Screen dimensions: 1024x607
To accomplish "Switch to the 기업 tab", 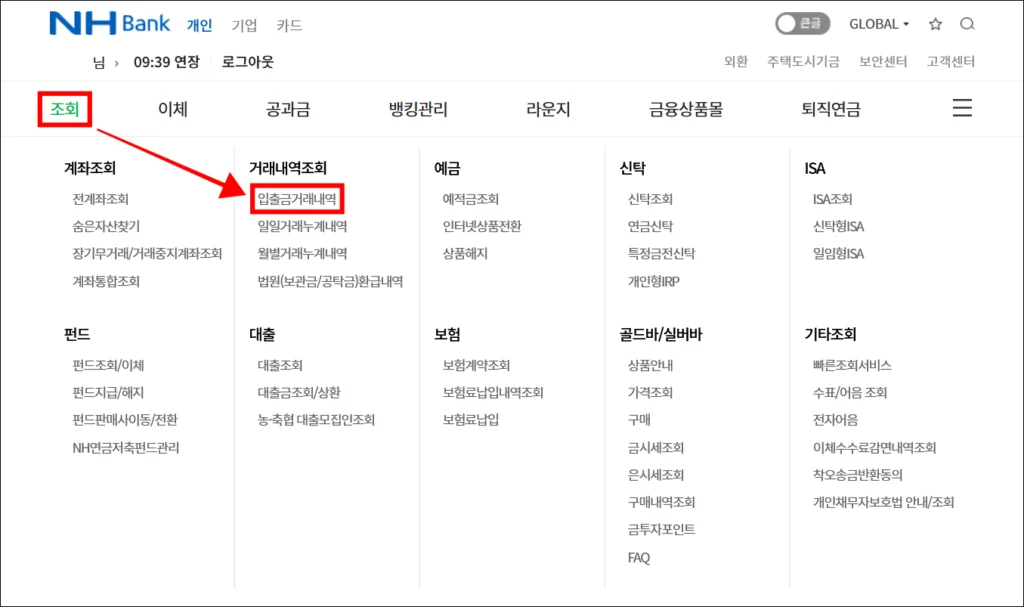I will (244, 25).
